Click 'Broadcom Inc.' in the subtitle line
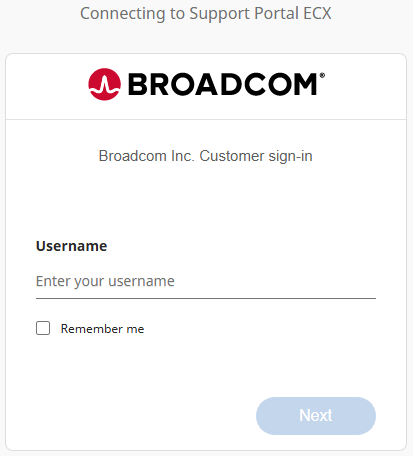The height and width of the screenshot is (456, 413). (x=146, y=156)
